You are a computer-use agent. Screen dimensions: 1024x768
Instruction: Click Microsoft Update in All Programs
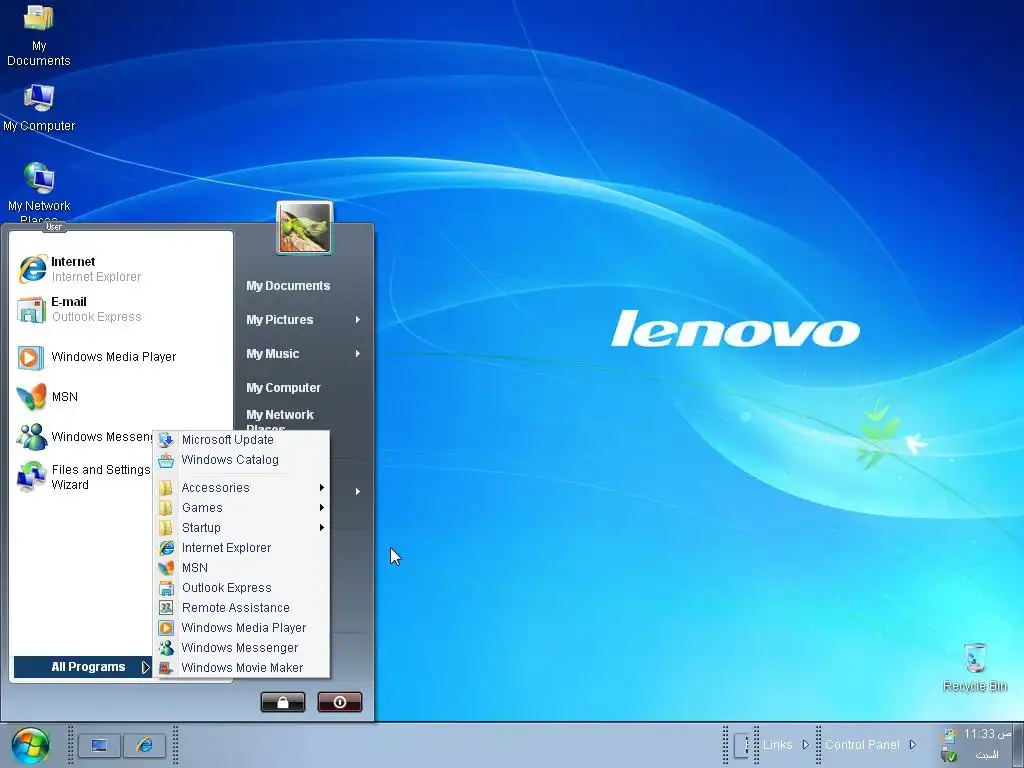[x=242, y=440]
